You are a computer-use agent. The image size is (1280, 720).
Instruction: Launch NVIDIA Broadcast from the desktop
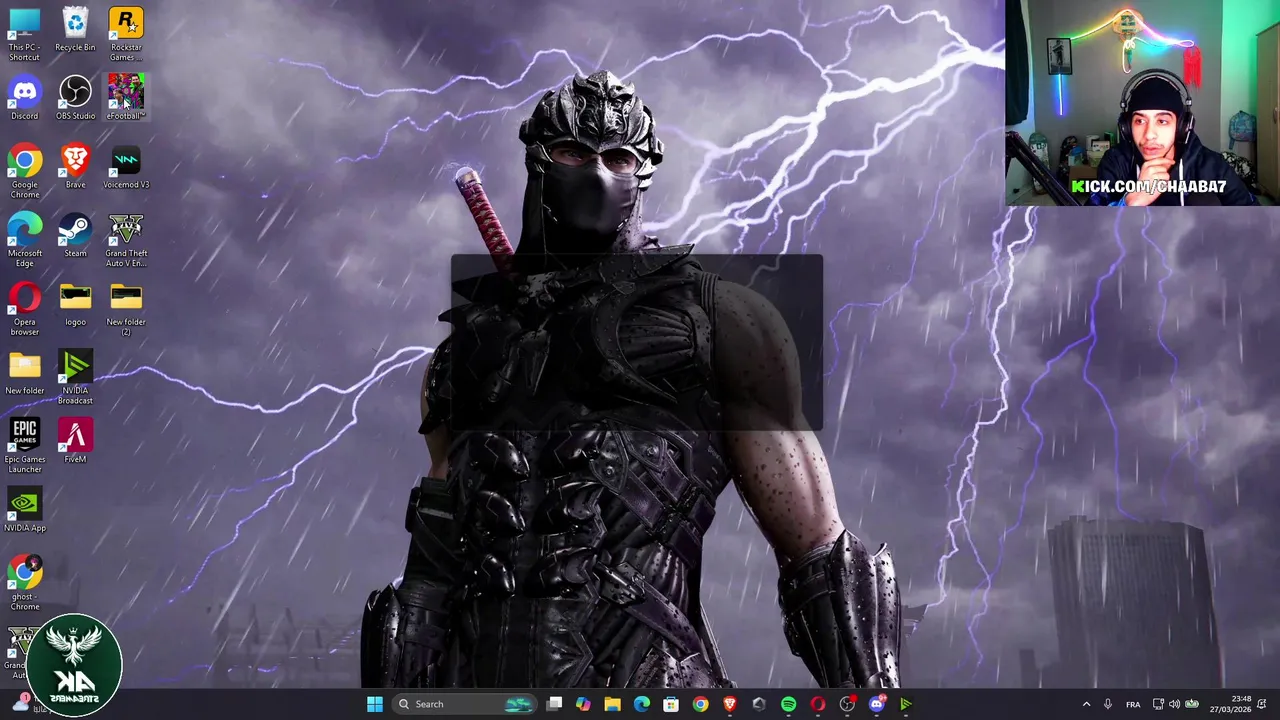(x=75, y=377)
